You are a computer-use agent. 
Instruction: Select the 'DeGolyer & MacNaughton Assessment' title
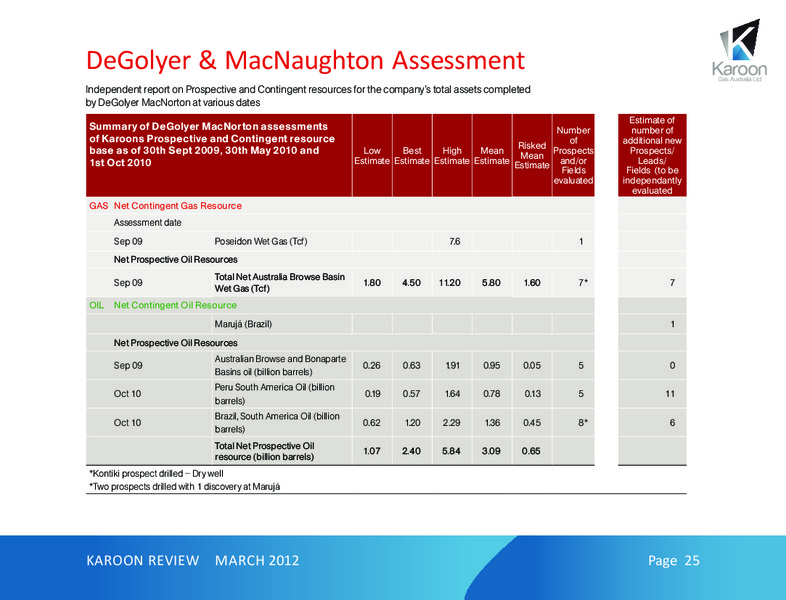pyautogui.click(x=305, y=60)
